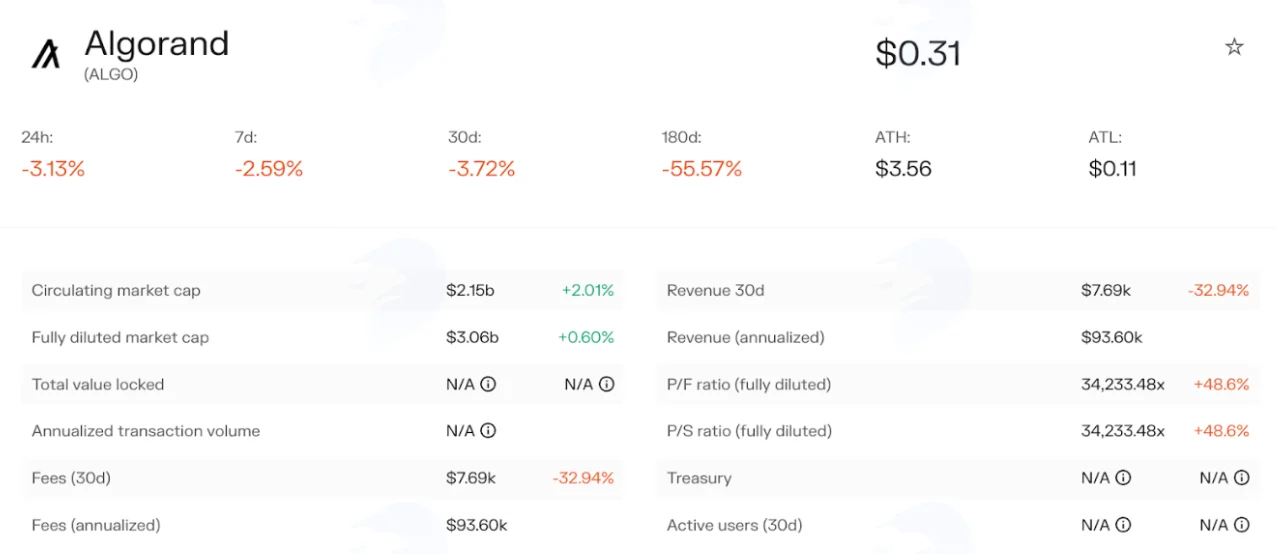Click the $0.31 current price

pos(918,53)
